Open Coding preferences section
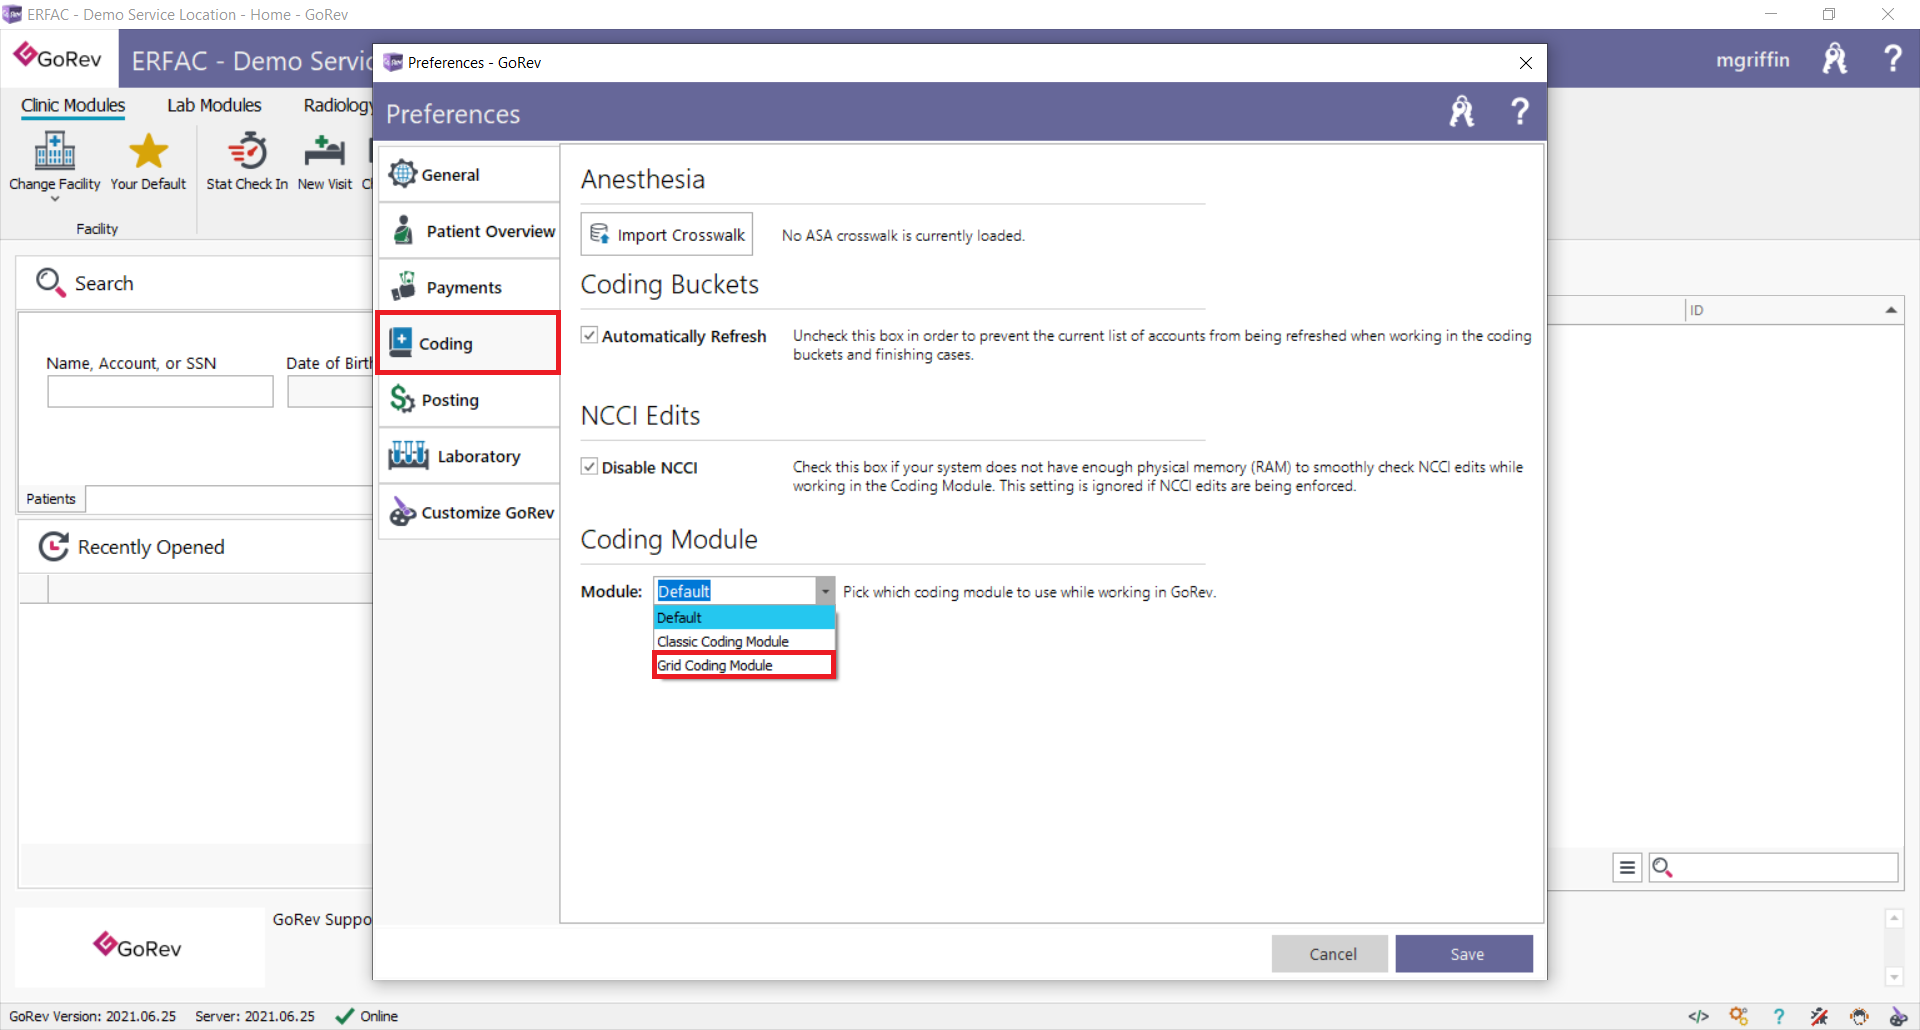1920x1030 pixels. point(468,343)
